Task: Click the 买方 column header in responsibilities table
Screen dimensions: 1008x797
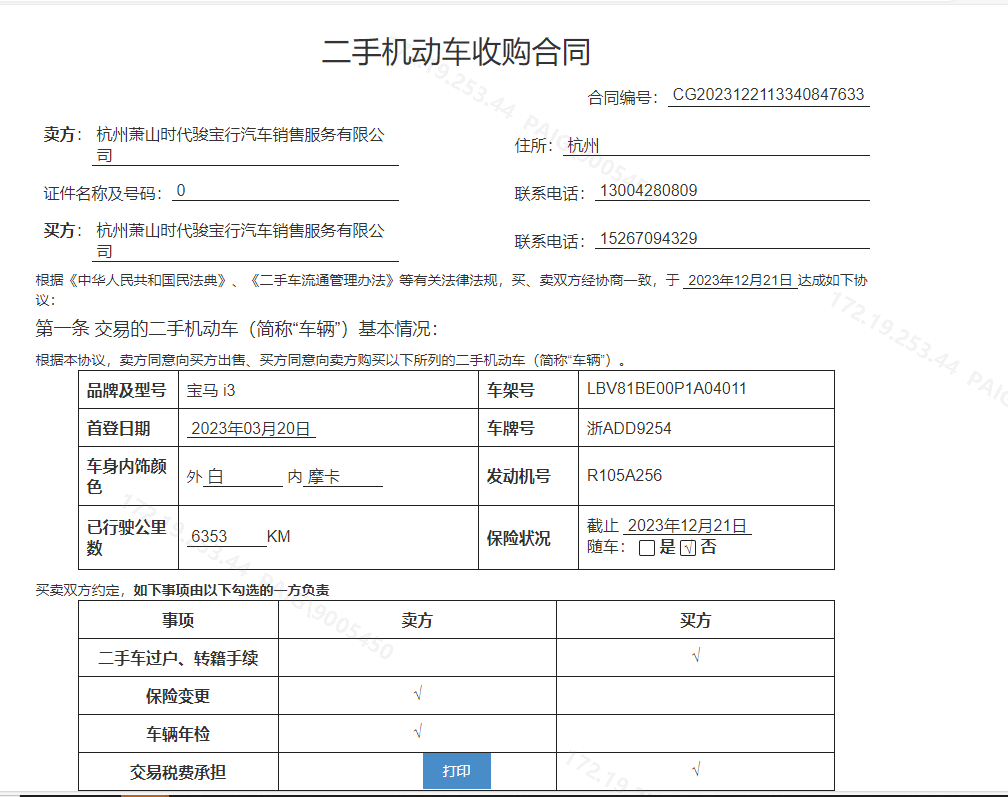Action: pos(696,620)
